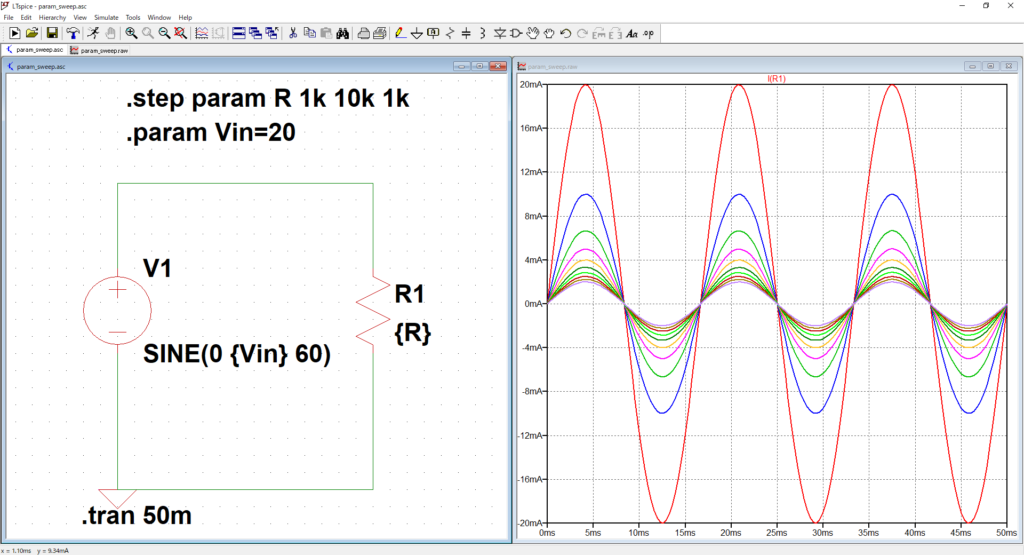Open Component picker gate icon
Viewport: 1024px width, 555px height.
pos(516,33)
